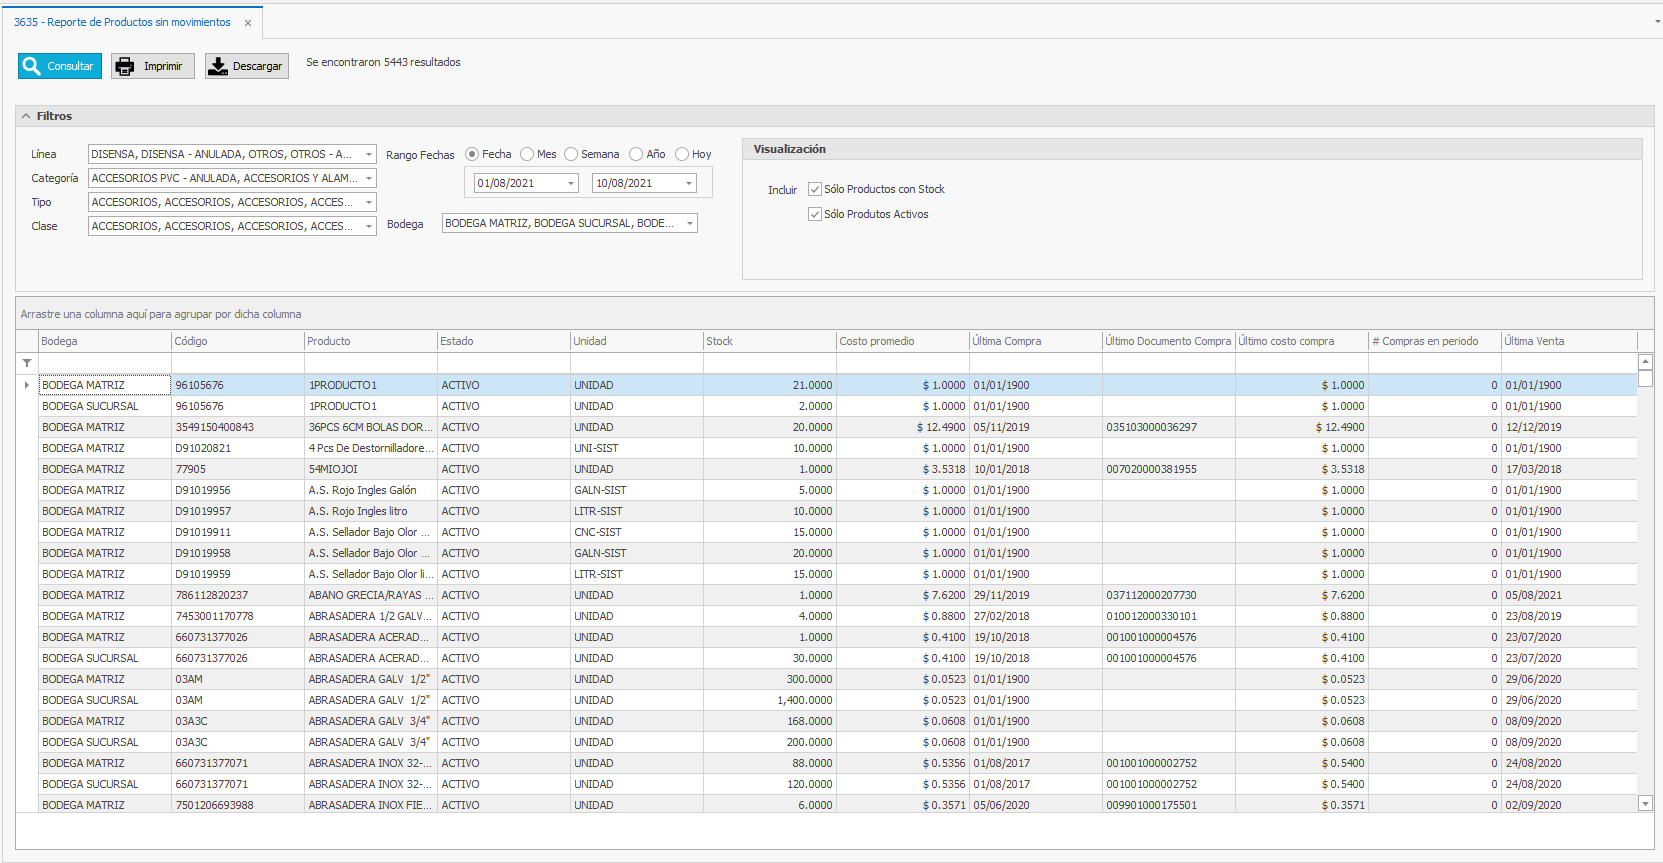This screenshot has height=863, width=1663.
Task: Click the Descargar download button
Action: coord(246,66)
